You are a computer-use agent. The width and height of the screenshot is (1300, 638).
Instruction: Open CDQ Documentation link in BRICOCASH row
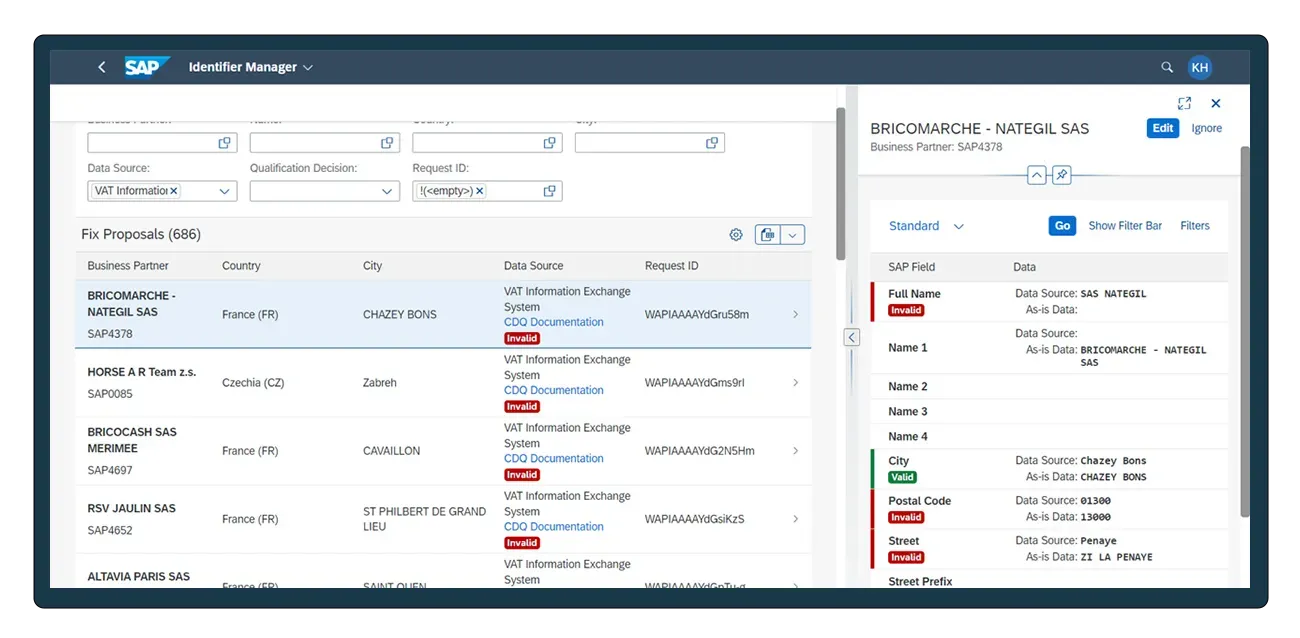click(x=554, y=458)
